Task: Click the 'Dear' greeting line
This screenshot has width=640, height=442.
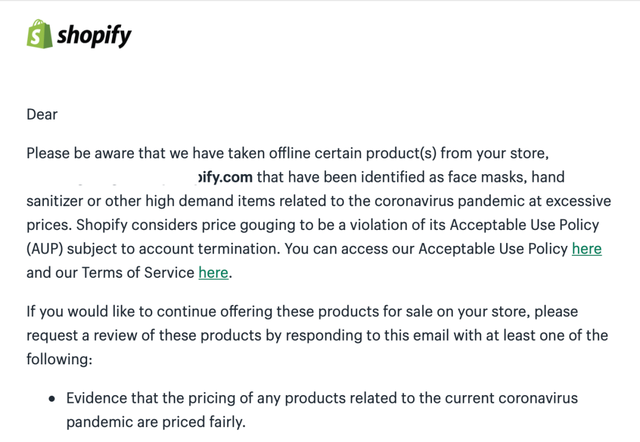Action: point(42,114)
